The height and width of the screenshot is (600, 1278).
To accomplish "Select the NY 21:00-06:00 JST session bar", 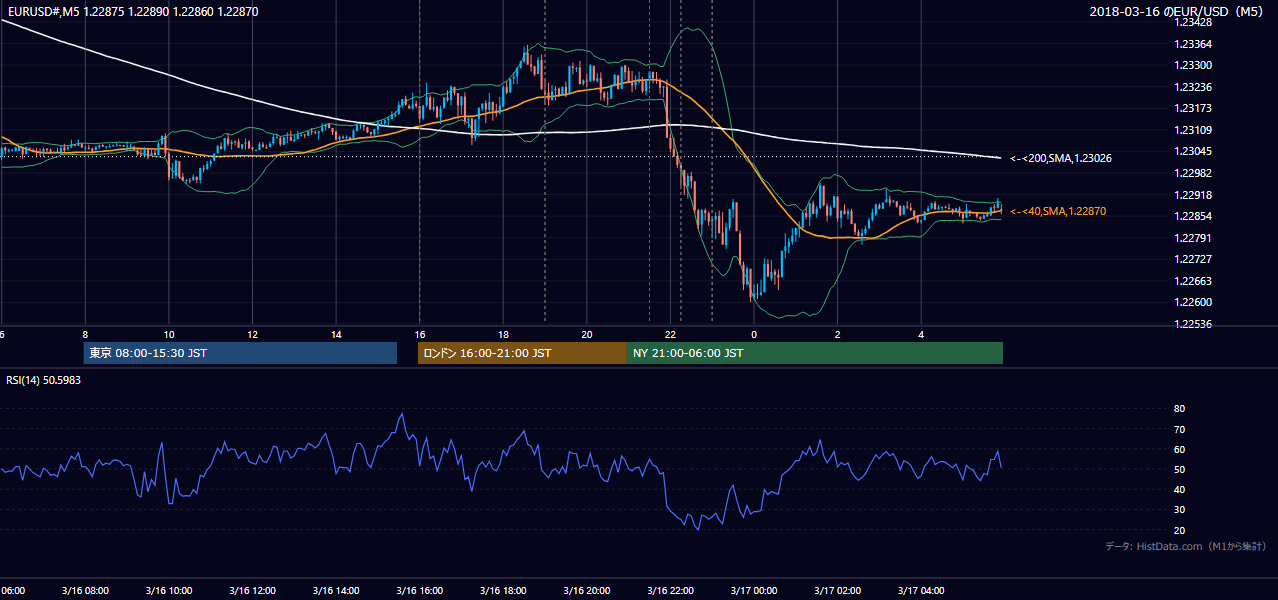I will [x=815, y=353].
